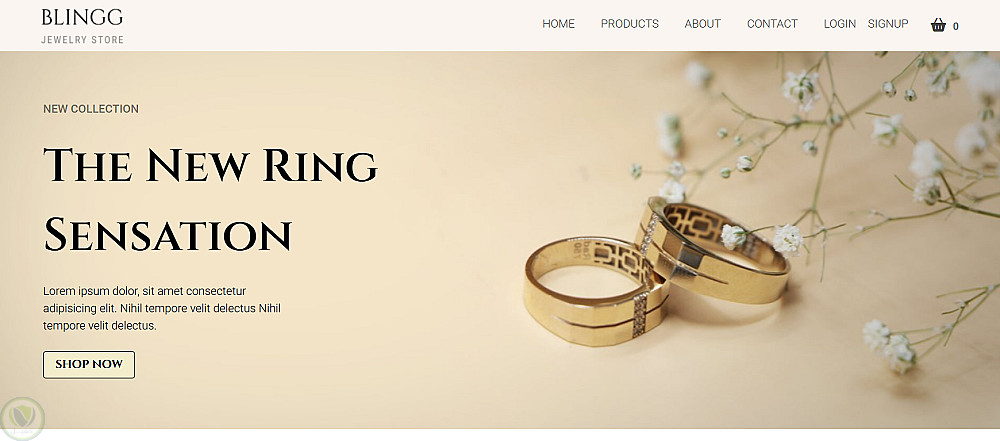
Task: Open the shopping cart basket icon
Action: pos(938,25)
